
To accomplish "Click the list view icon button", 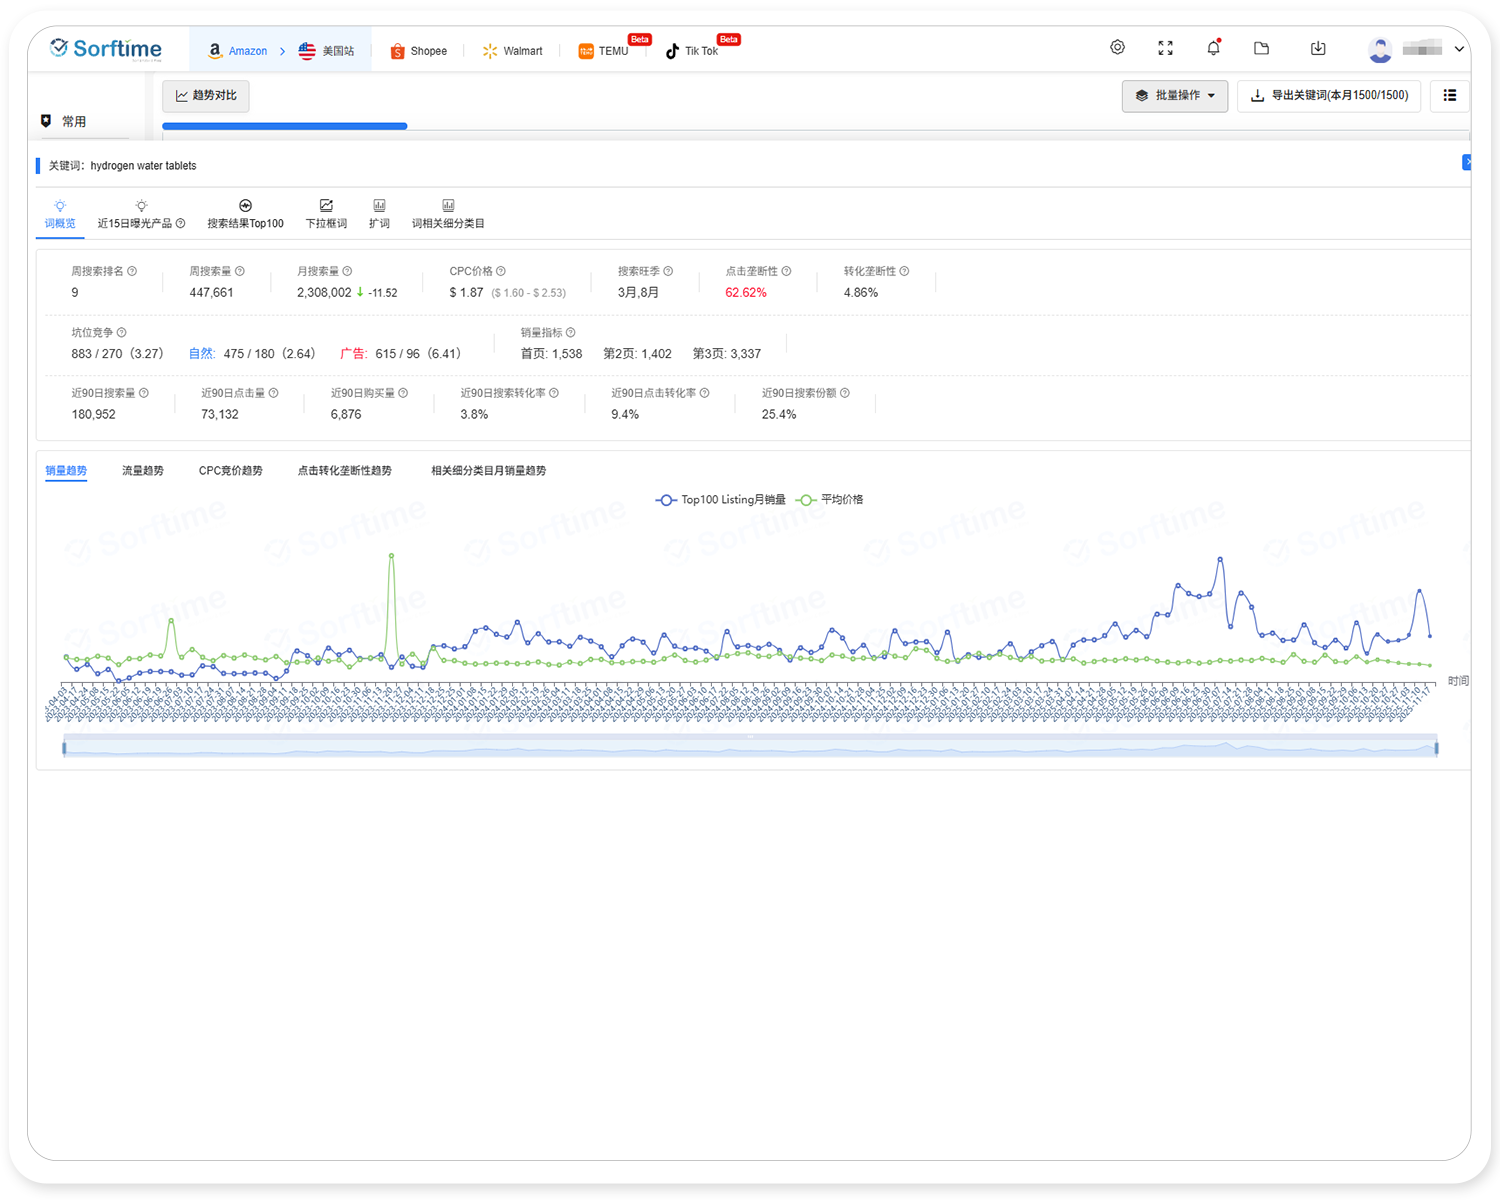I will tap(1449, 96).
